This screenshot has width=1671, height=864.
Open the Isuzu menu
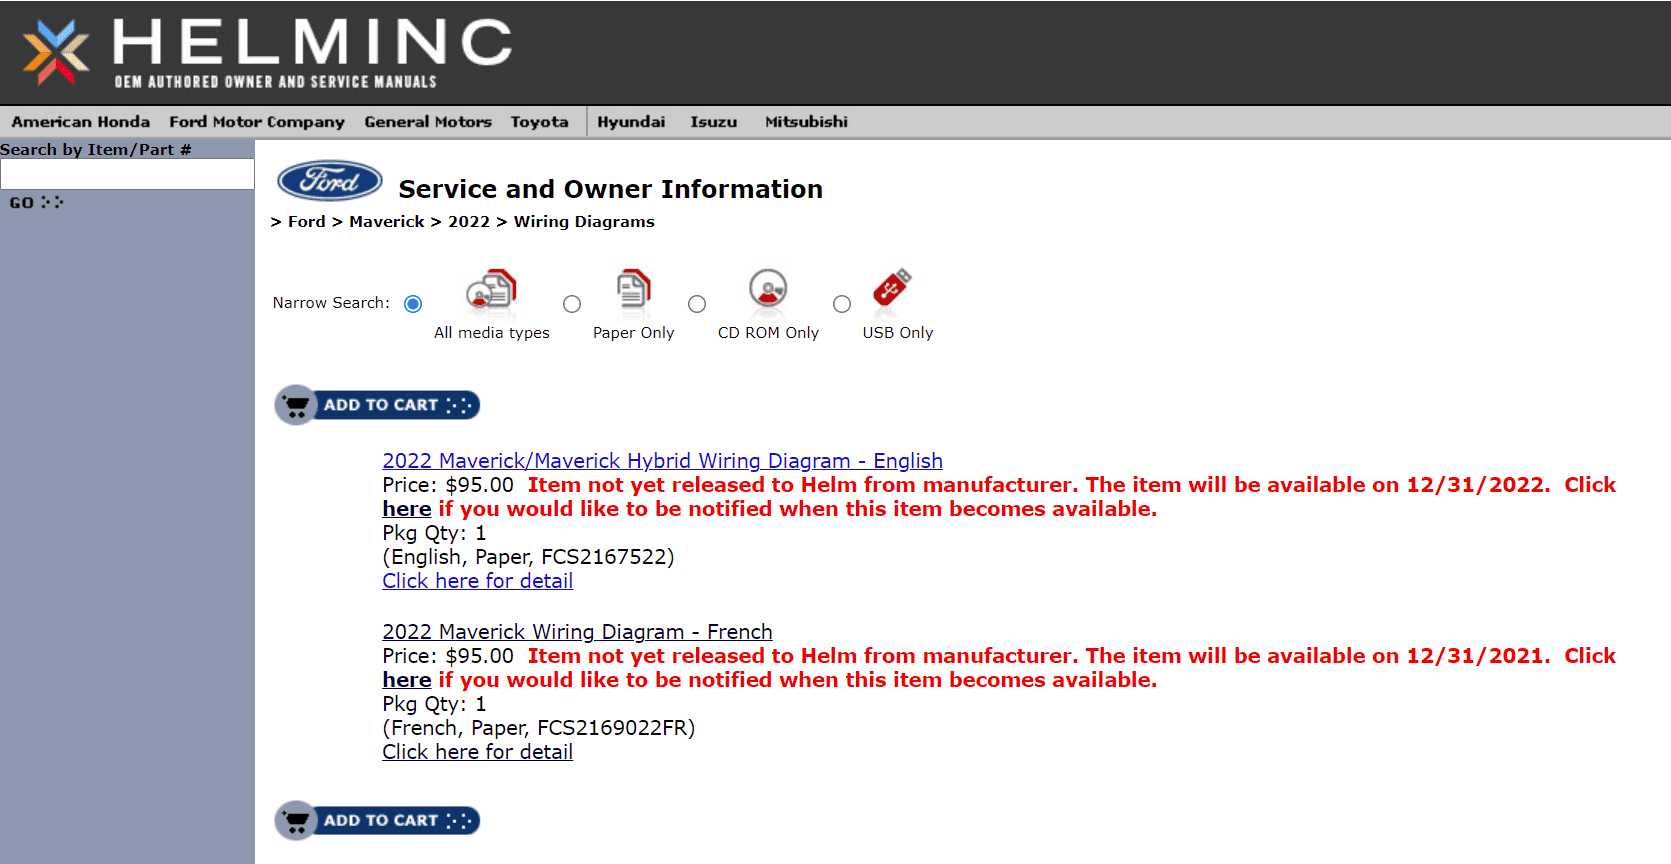click(x=714, y=122)
